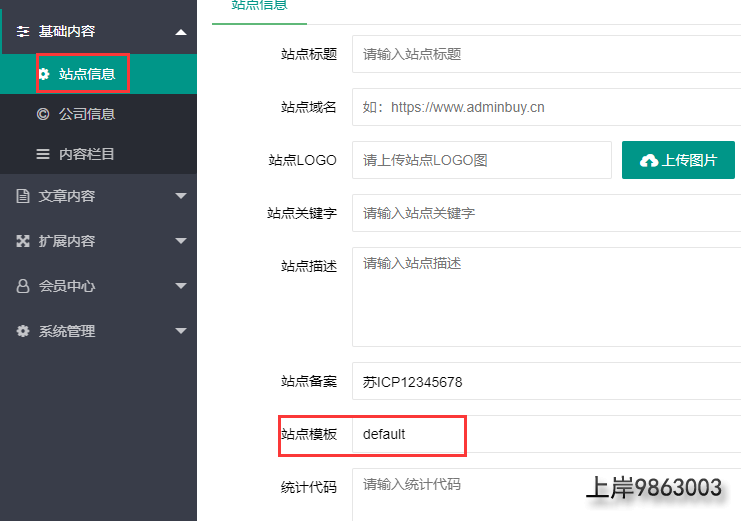The height and width of the screenshot is (521, 741).
Task: Click the 站点关键字 field label
Action: pos(302,213)
